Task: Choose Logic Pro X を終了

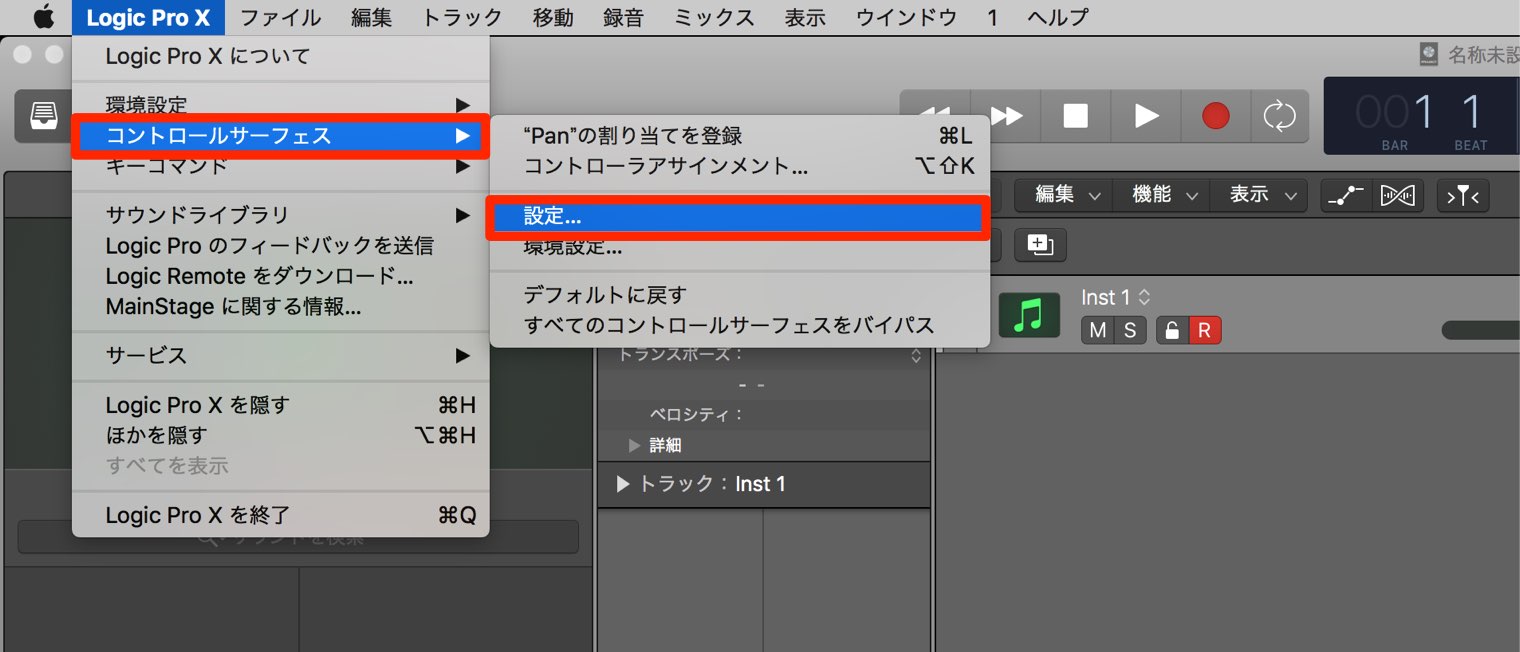Action: coord(281,515)
